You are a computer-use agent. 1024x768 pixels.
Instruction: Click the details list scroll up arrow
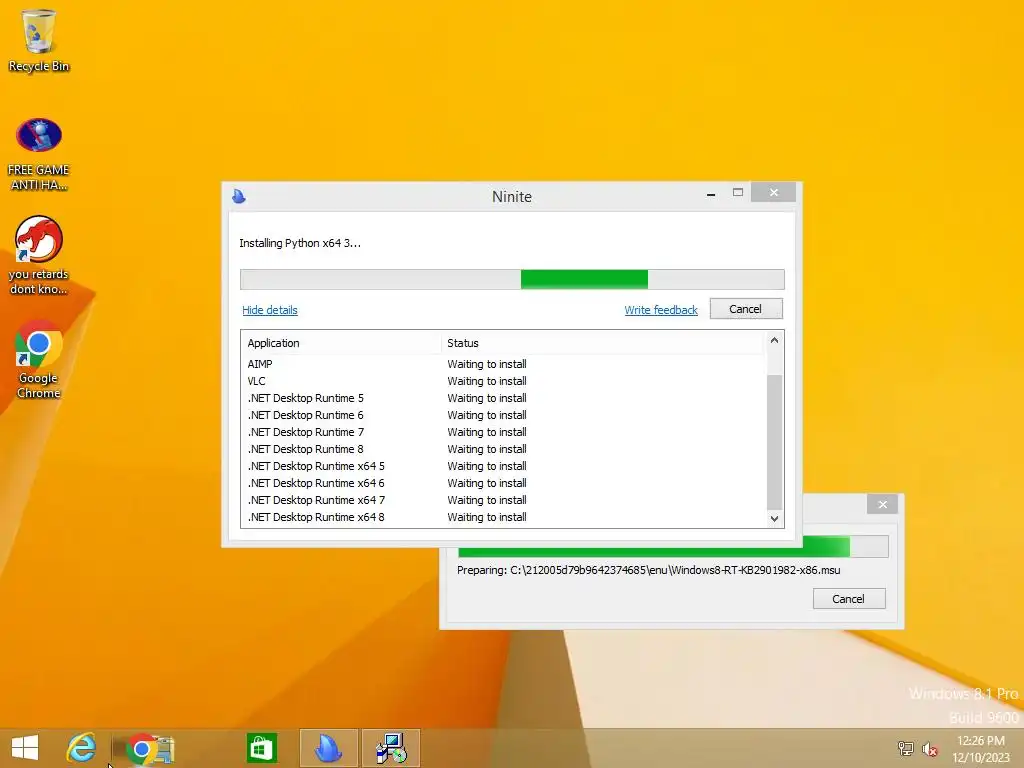coord(775,340)
